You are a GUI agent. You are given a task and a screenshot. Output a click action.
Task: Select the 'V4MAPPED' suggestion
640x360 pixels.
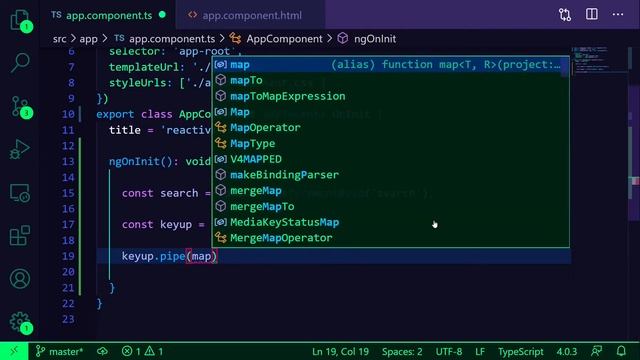coord(390,159)
